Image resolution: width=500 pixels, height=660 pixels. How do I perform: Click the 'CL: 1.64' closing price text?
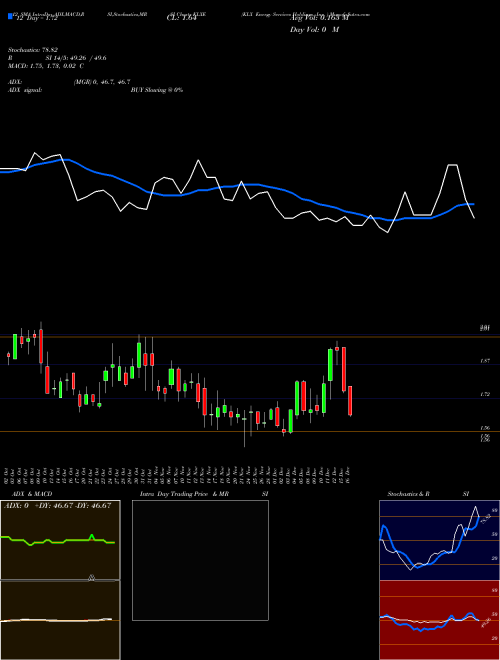coord(182,19)
